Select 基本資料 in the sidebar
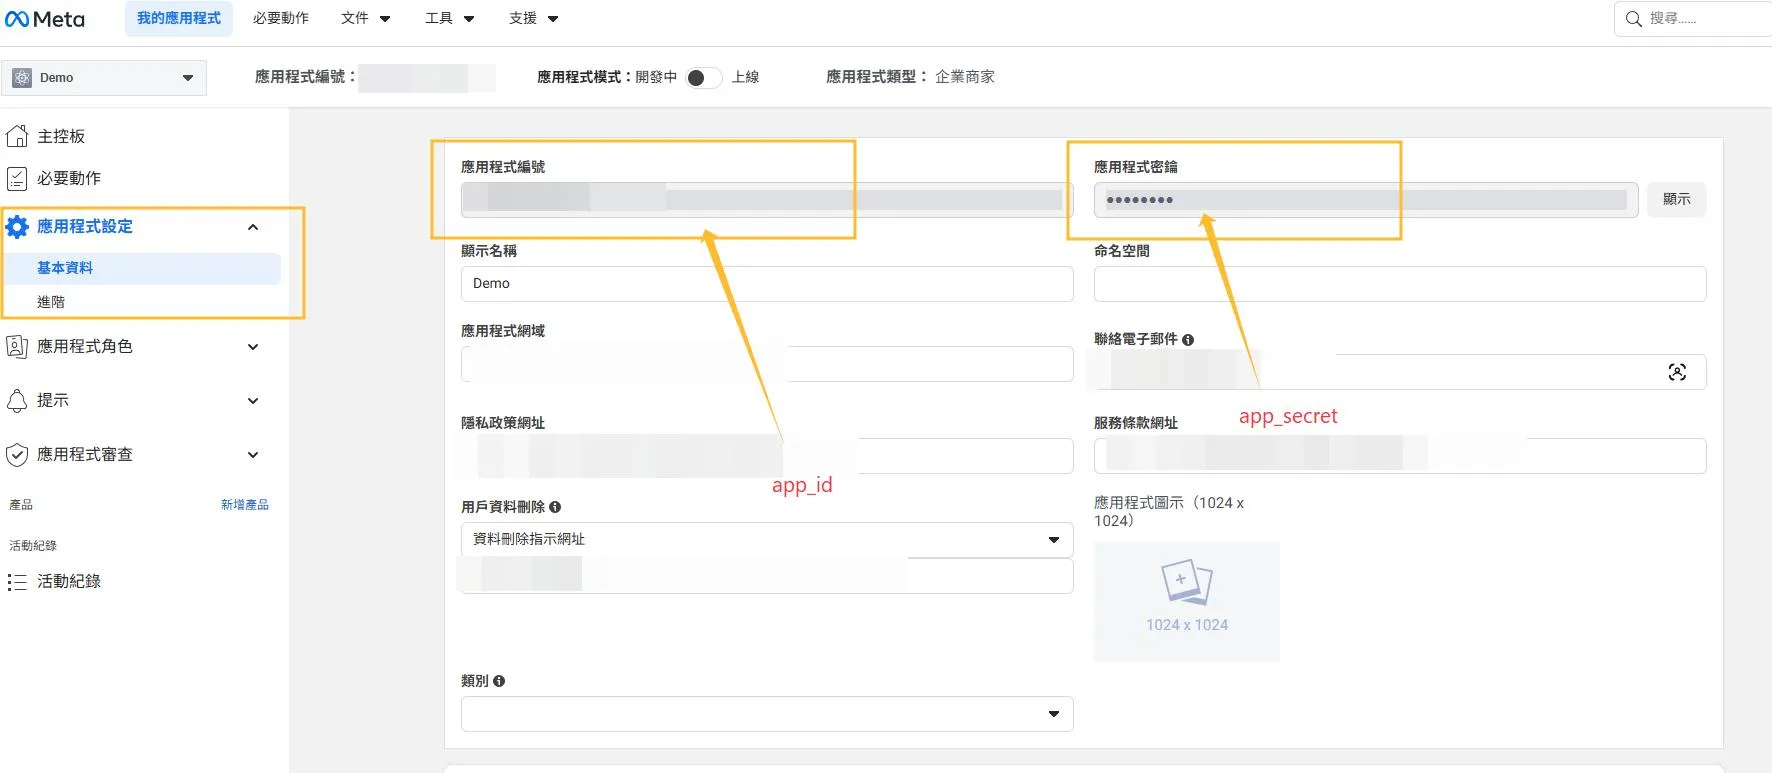The image size is (1772, 773). [x=142, y=268]
